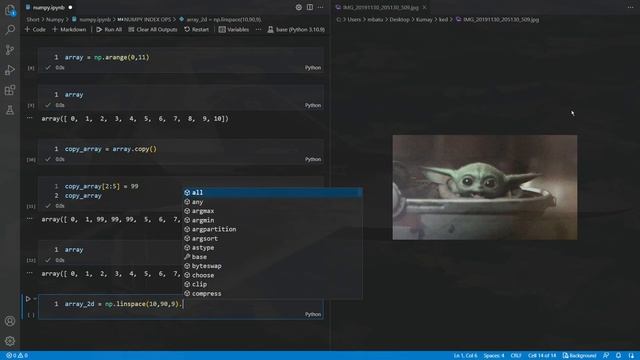Restart the notebook kernel
Image resolution: width=640 pixels, height=360 pixels.
click(x=196, y=29)
